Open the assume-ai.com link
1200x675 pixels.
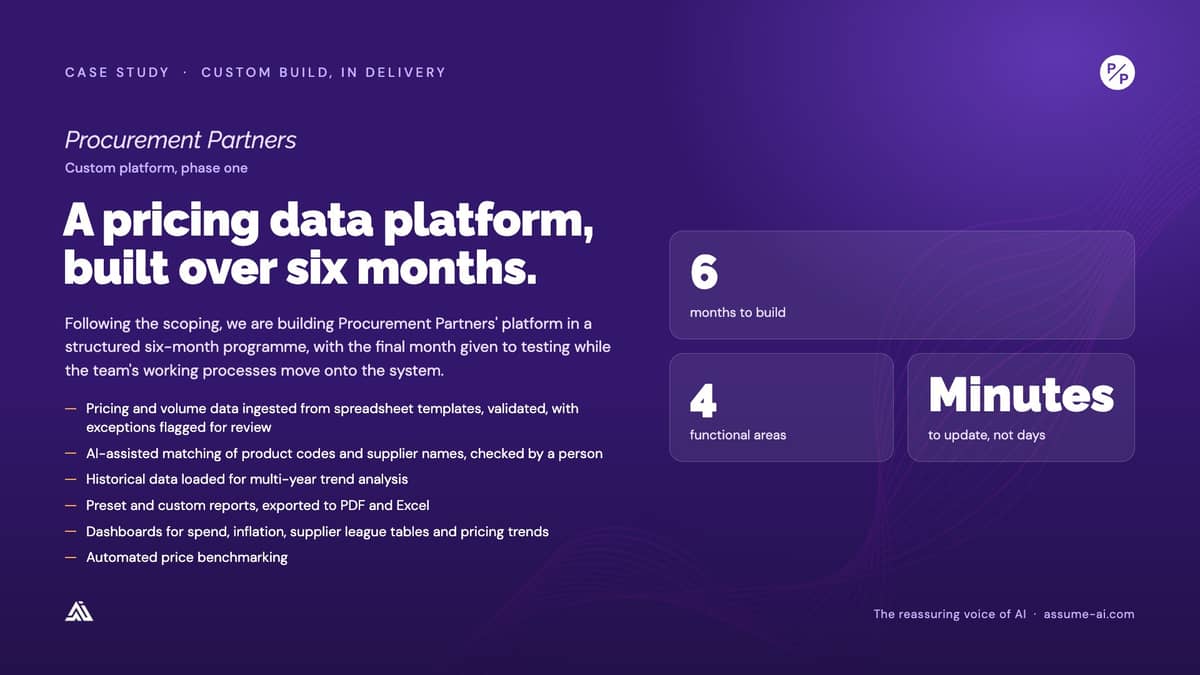click(1089, 614)
